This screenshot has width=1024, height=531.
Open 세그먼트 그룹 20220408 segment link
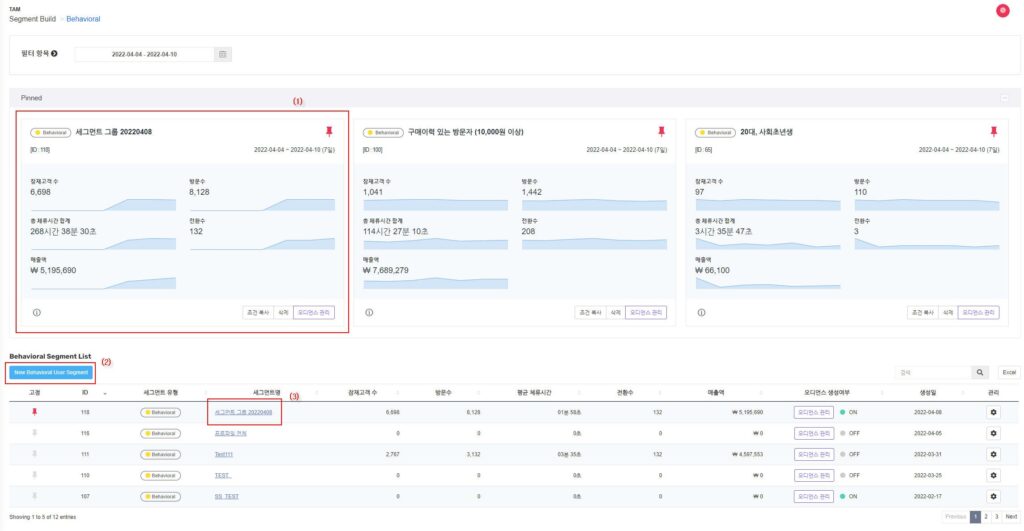[243, 412]
